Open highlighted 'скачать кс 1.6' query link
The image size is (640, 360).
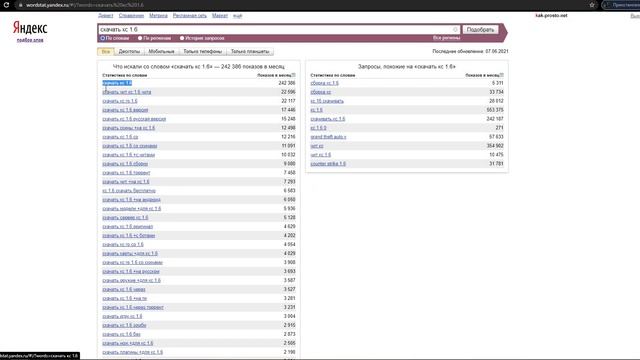point(117,83)
